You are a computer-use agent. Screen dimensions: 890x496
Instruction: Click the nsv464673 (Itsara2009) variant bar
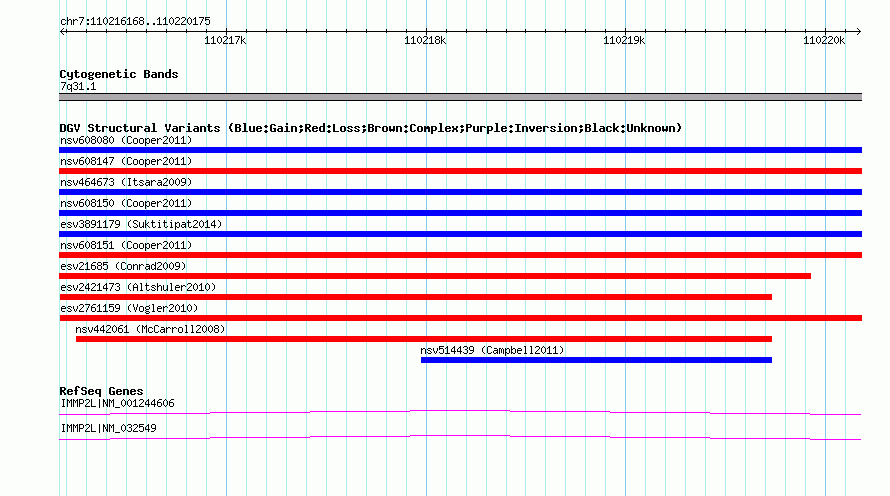coord(460,192)
